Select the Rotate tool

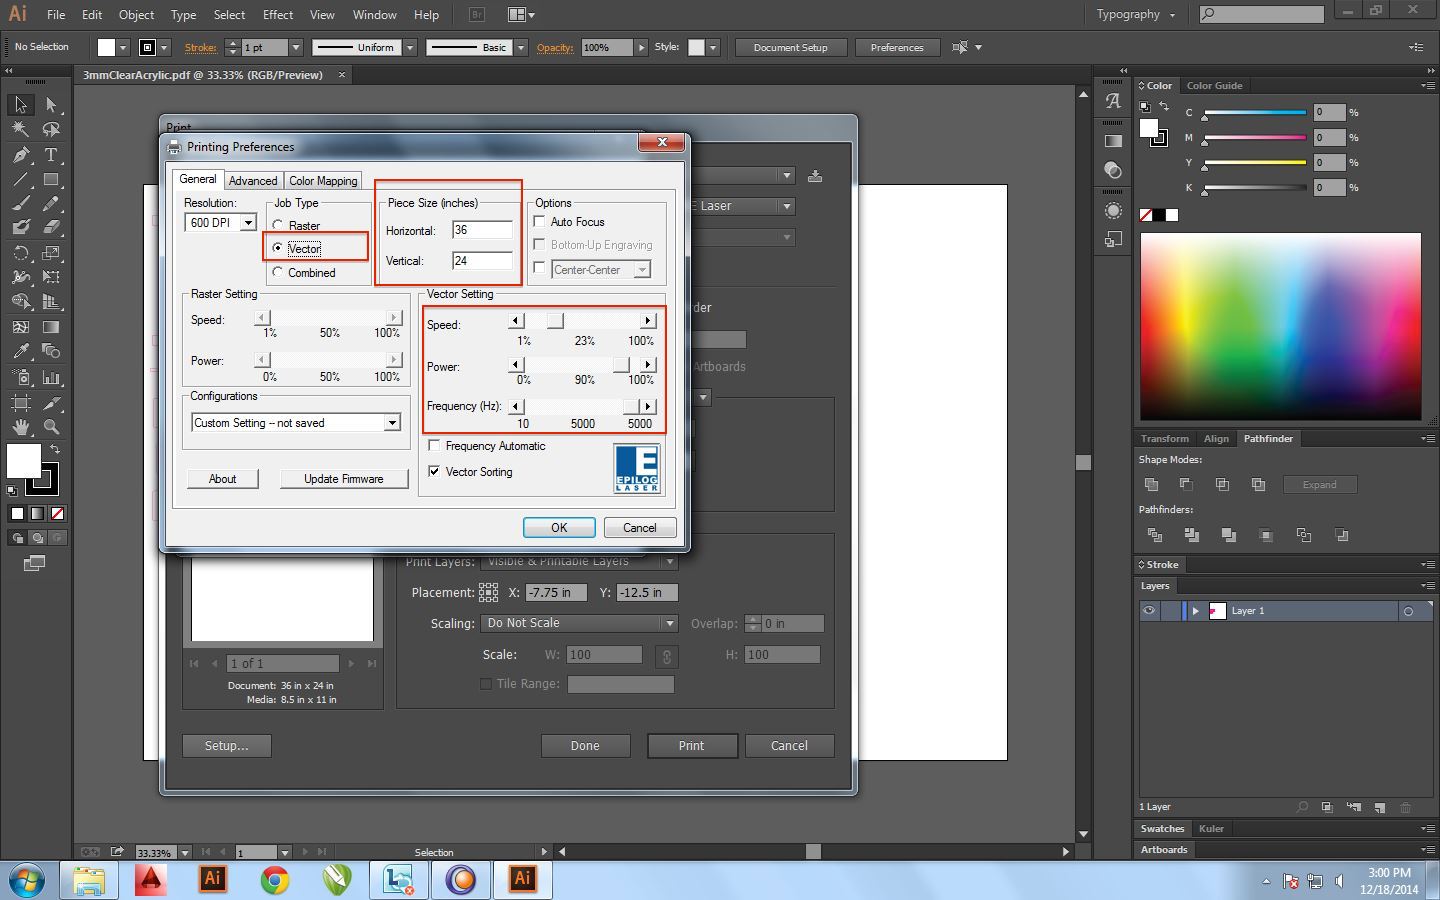point(20,253)
